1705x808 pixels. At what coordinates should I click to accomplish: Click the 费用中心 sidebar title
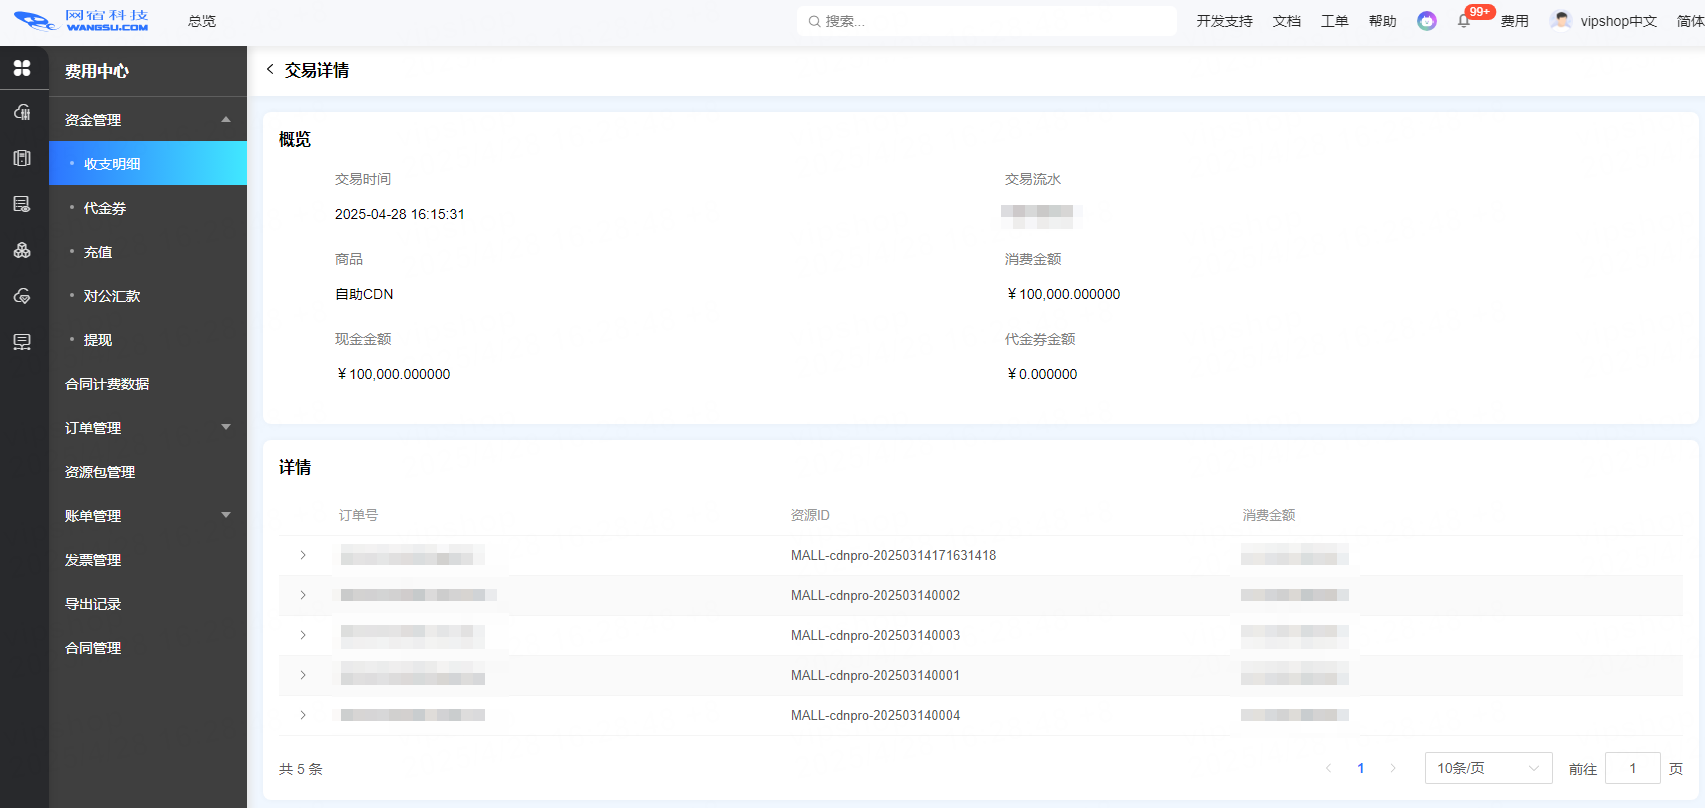[x=97, y=71]
